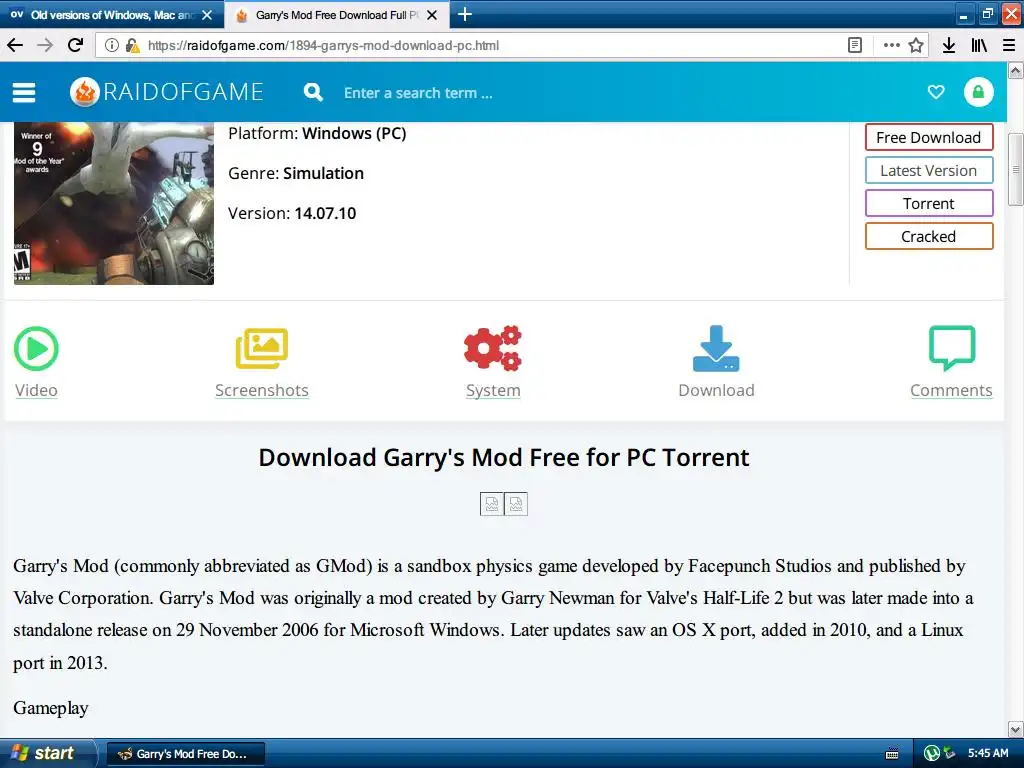This screenshot has height=768, width=1024.
Task: Click the Download label text
Action: 716,390
